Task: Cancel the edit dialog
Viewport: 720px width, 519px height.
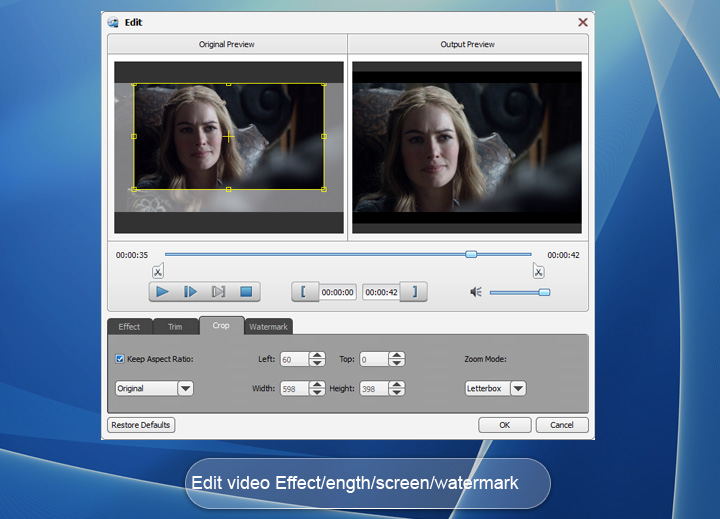Action: (562, 425)
